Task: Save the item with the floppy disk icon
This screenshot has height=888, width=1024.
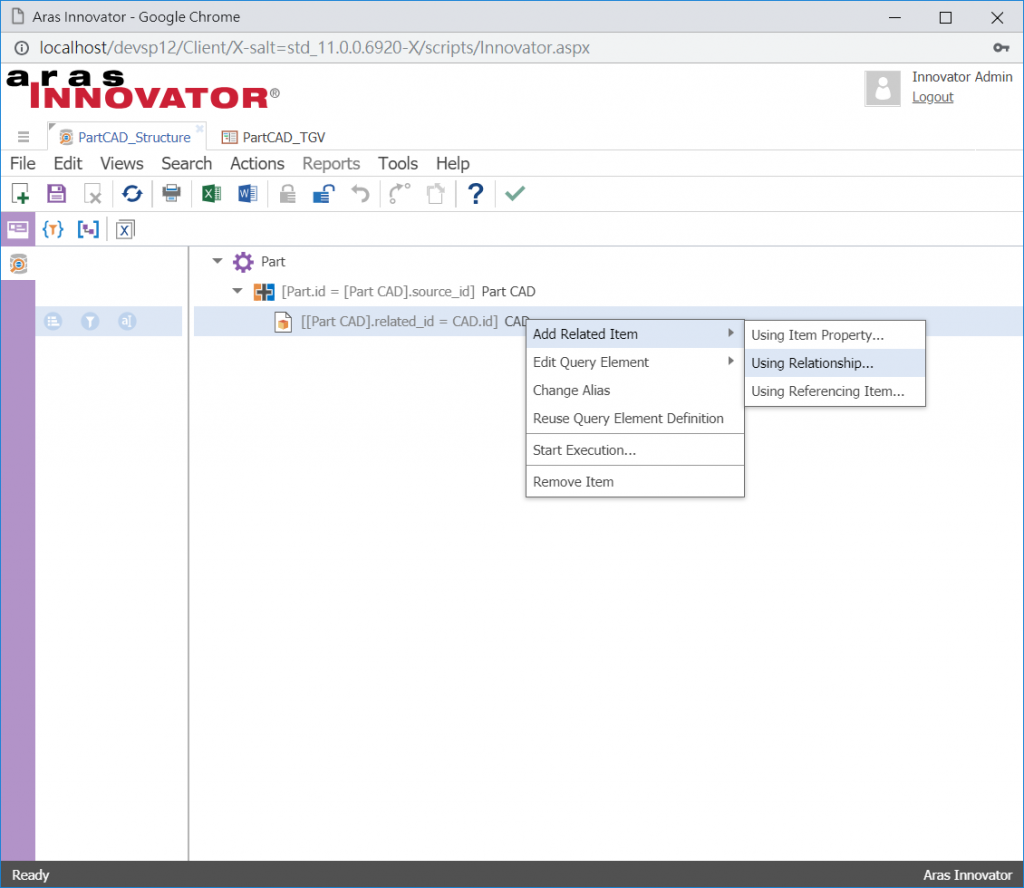Action: point(57,194)
